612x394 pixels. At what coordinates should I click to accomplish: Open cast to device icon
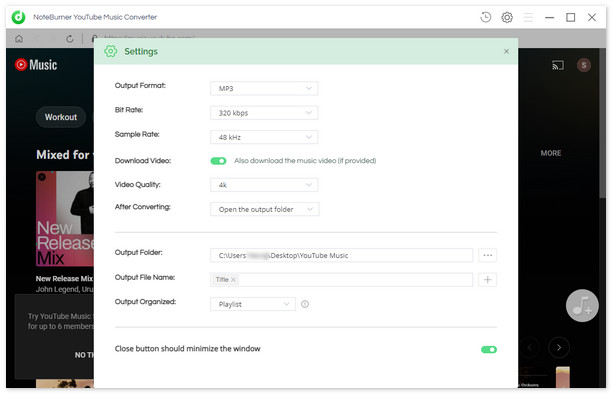click(x=558, y=65)
